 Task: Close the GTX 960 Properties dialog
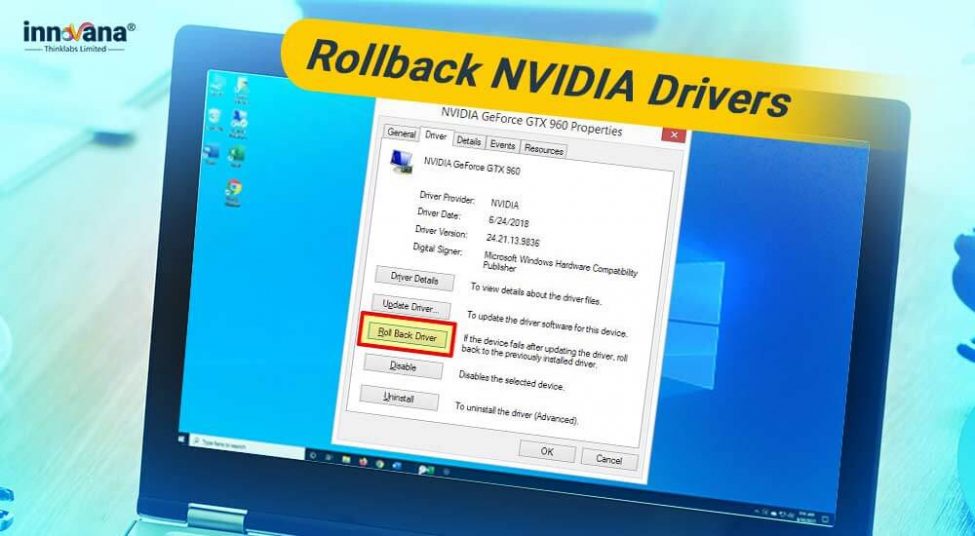673,135
